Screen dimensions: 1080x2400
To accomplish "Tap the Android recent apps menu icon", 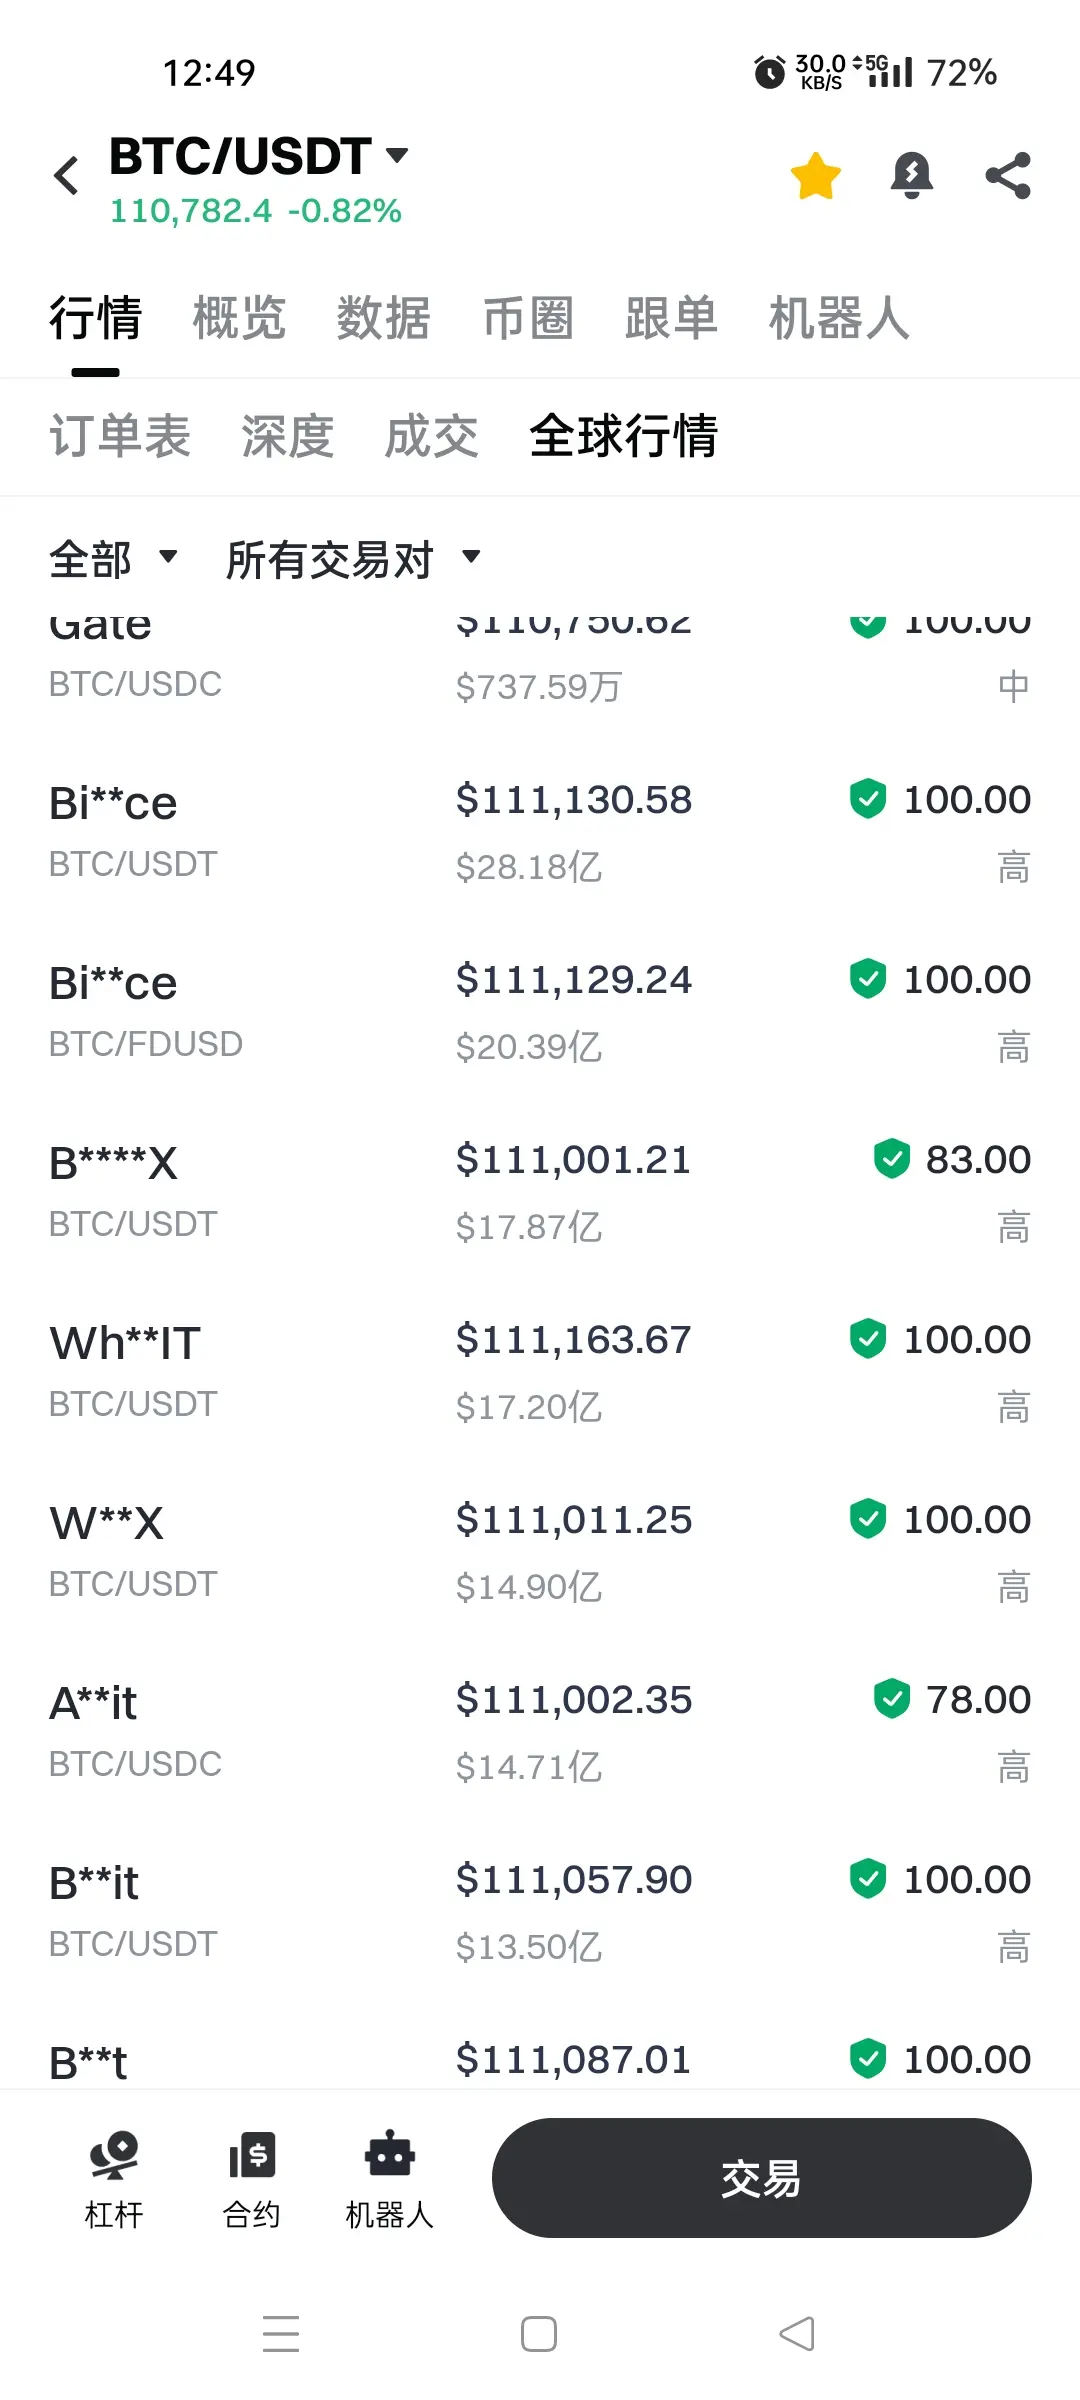I will (x=281, y=2334).
